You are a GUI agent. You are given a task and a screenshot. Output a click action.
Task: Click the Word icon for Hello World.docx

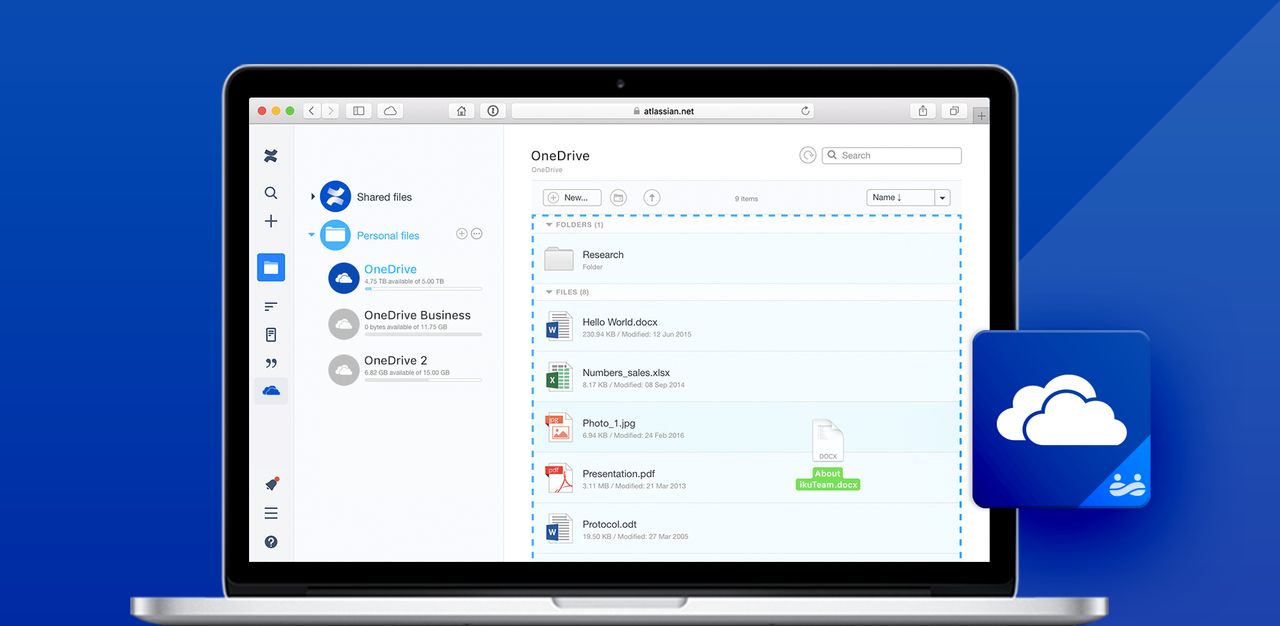pyautogui.click(x=559, y=326)
